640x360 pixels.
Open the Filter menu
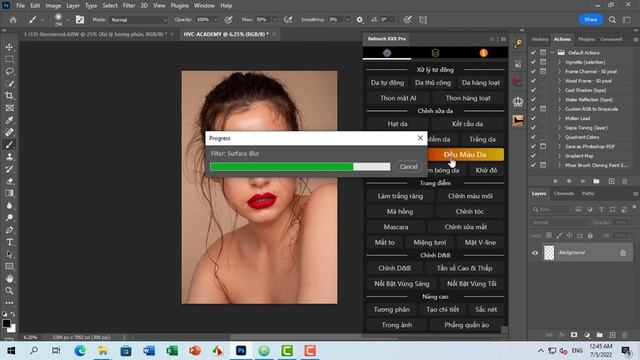129,6
